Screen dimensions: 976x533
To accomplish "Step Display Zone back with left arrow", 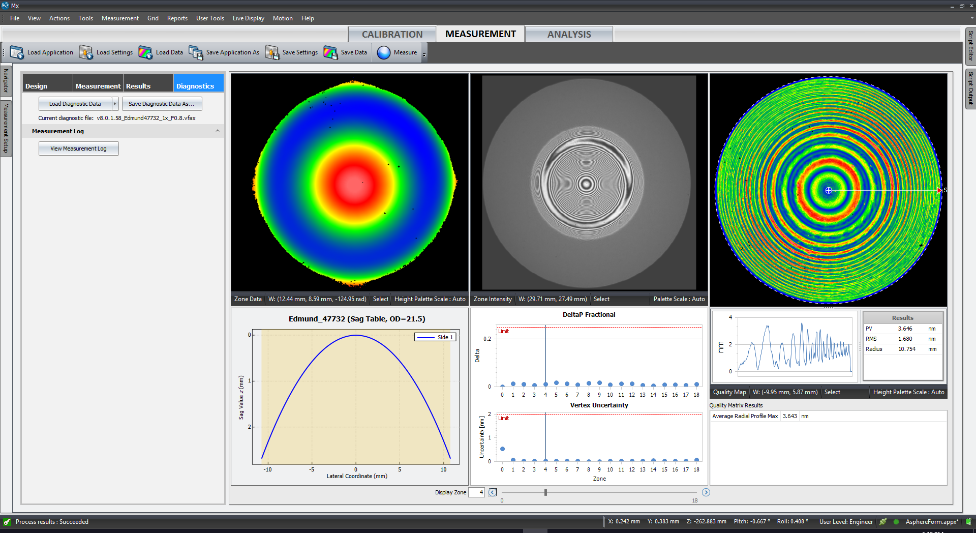I will [491, 492].
